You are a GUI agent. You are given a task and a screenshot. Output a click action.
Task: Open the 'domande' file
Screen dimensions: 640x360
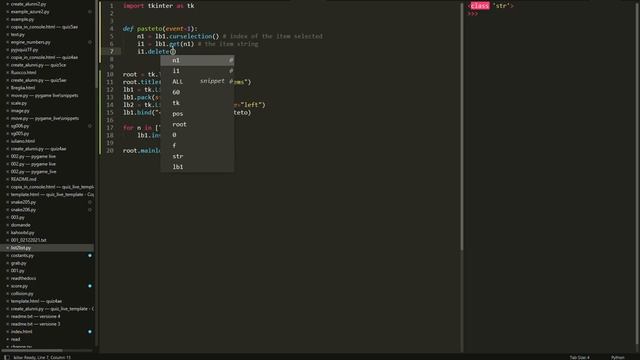(20, 225)
